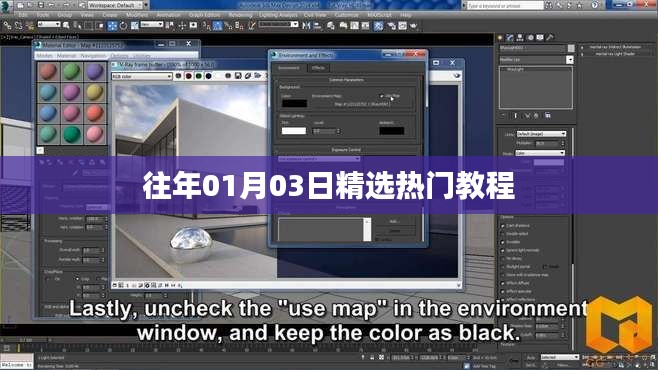This screenshot has width=658, height=370.
Task: Open the Render Setup toolbar icon
Action: point(378,26)
